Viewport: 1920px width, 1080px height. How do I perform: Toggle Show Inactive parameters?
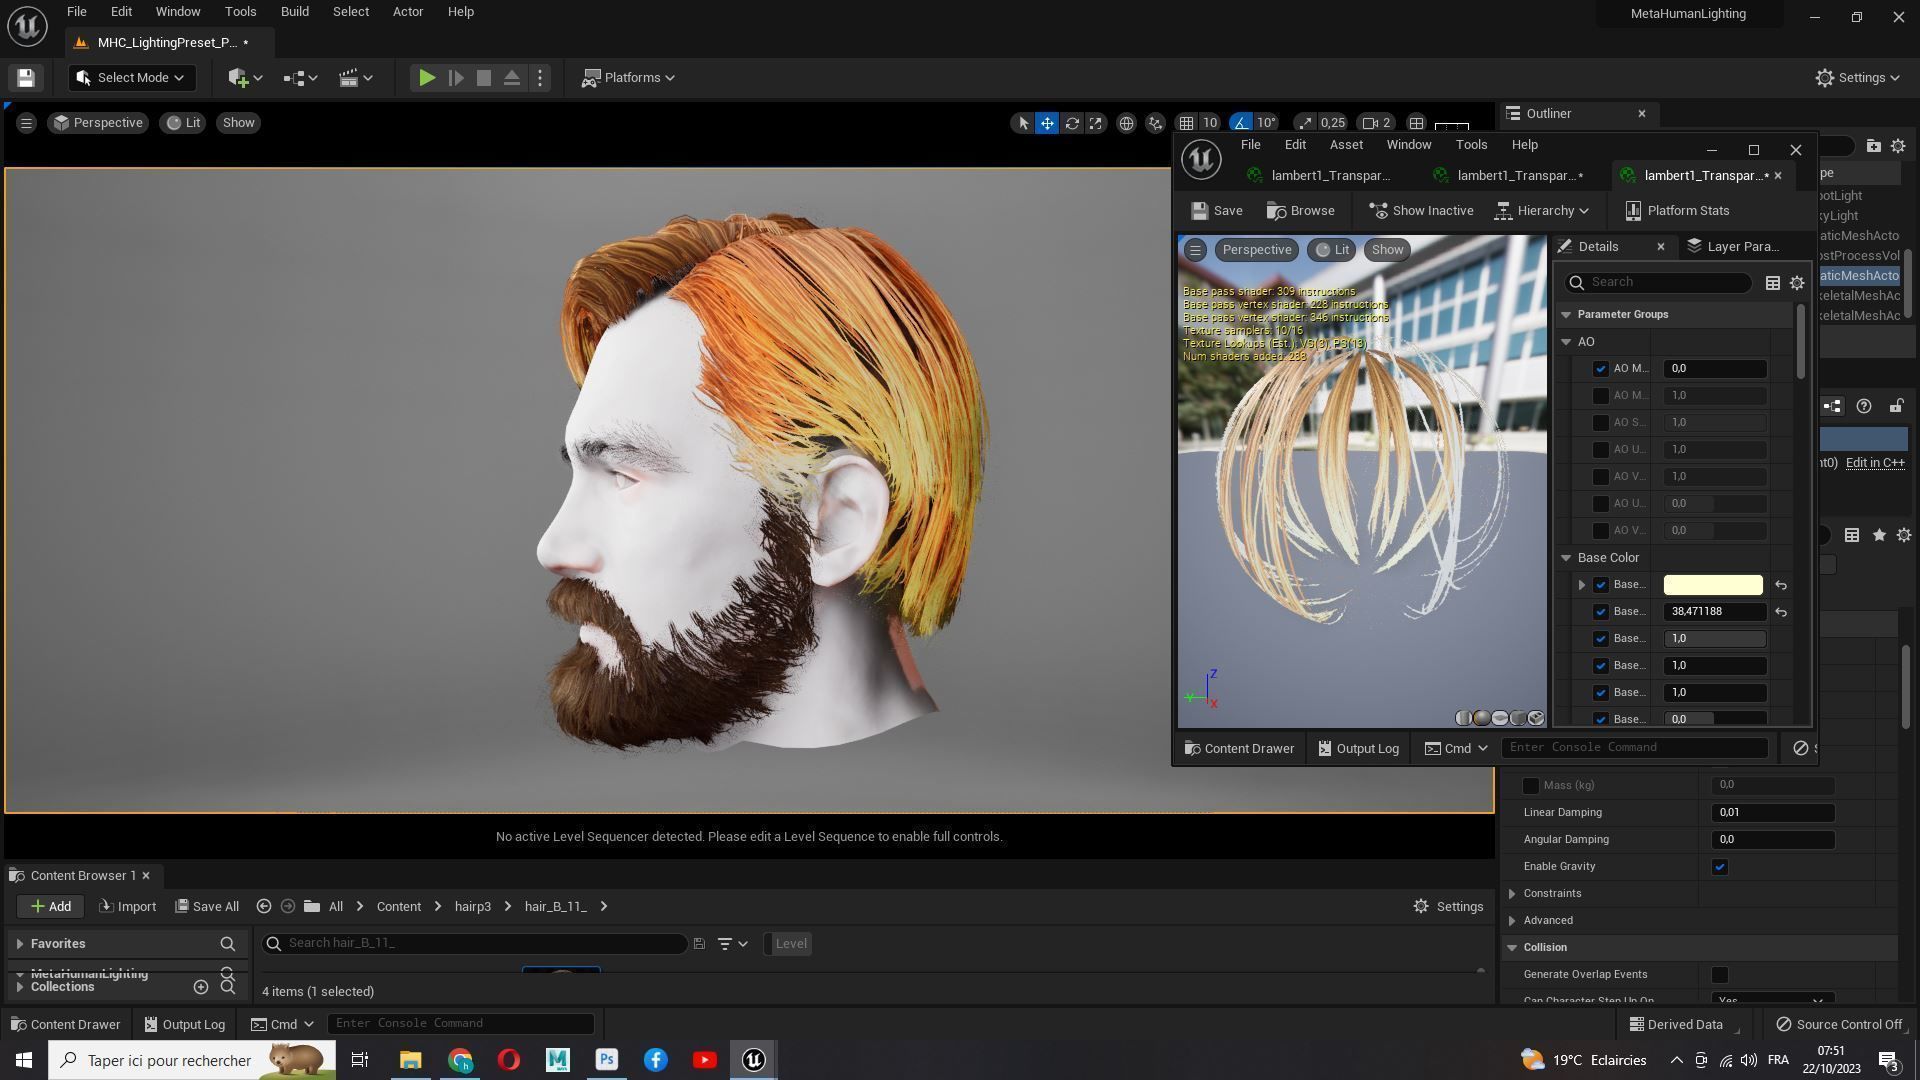point(1421,211)
